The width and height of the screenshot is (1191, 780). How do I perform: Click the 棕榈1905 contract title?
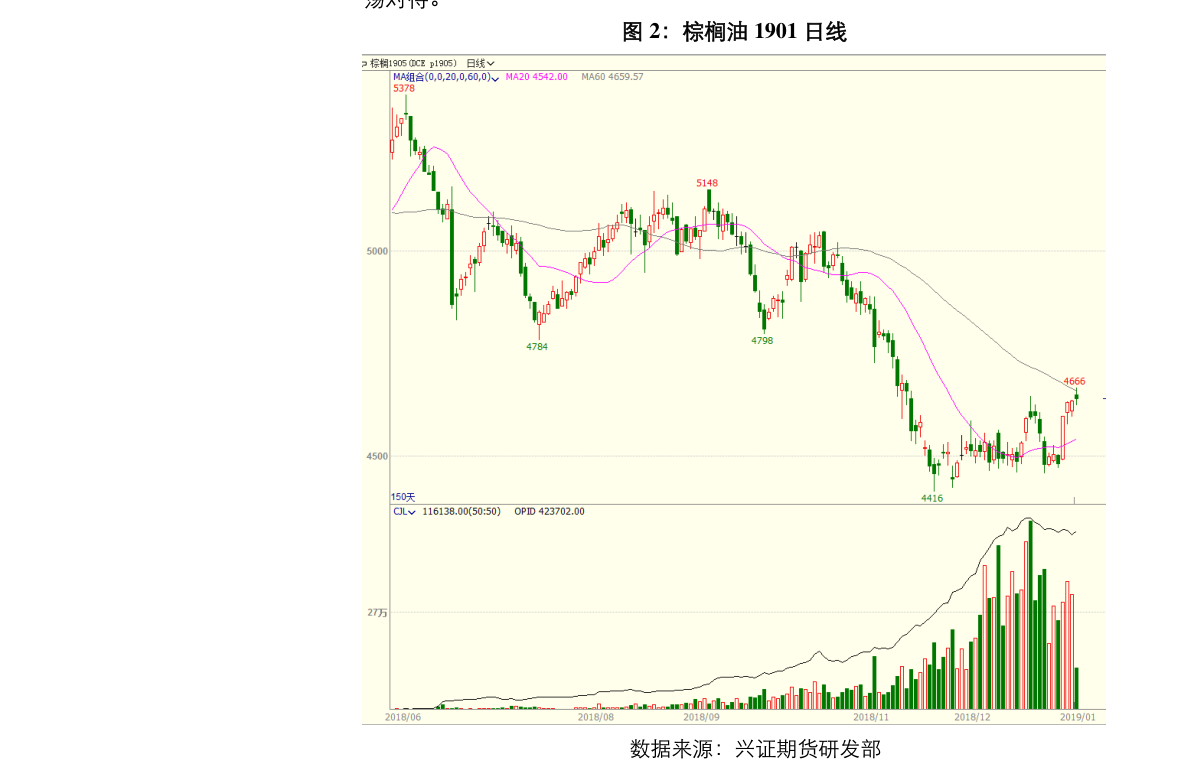tap(410, 63)
